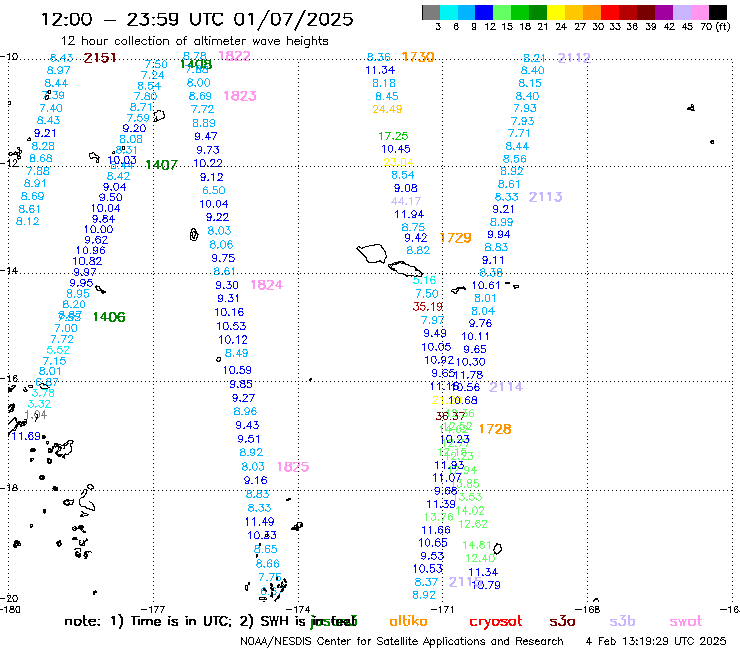Viewport: 740px width, 650px height.
Task: Click the wave height value '10.59'
Action: tap(237, 370)
